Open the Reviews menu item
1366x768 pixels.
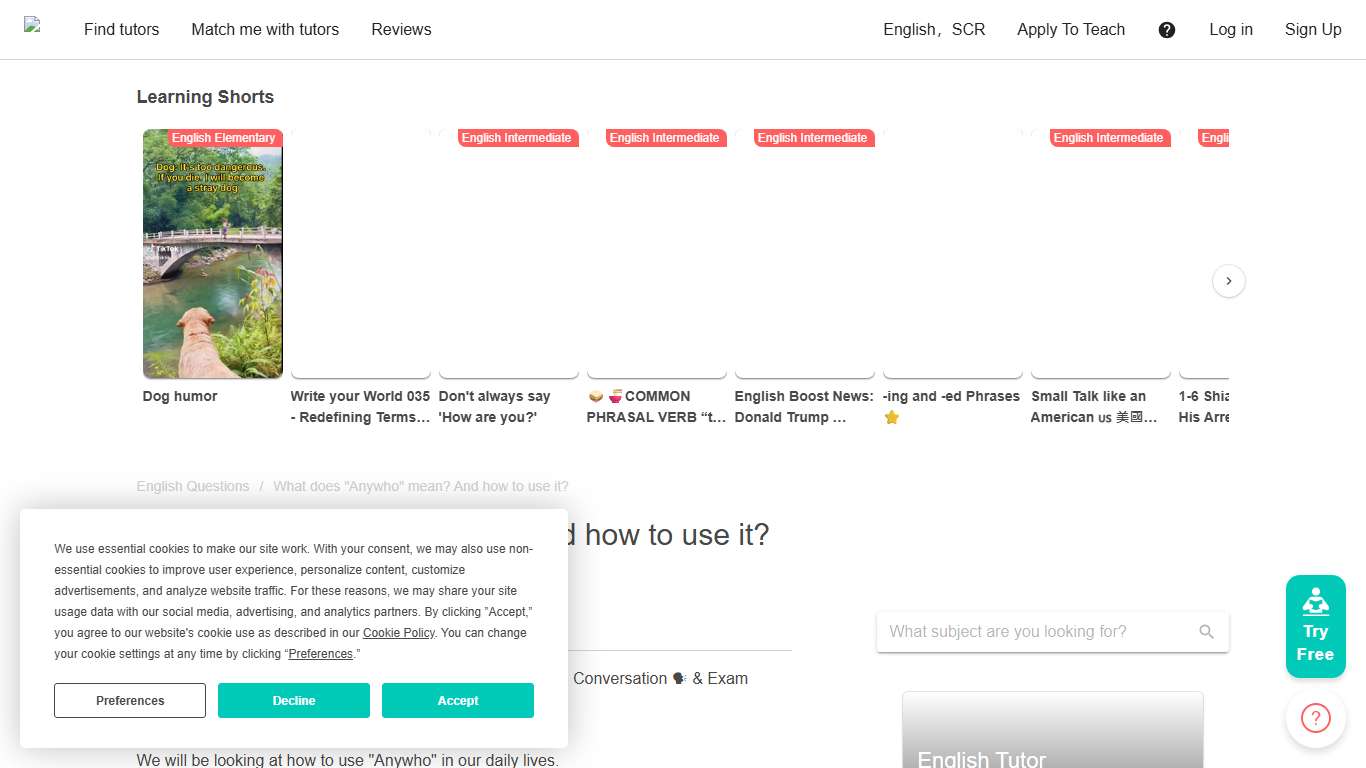pos(401,29)
